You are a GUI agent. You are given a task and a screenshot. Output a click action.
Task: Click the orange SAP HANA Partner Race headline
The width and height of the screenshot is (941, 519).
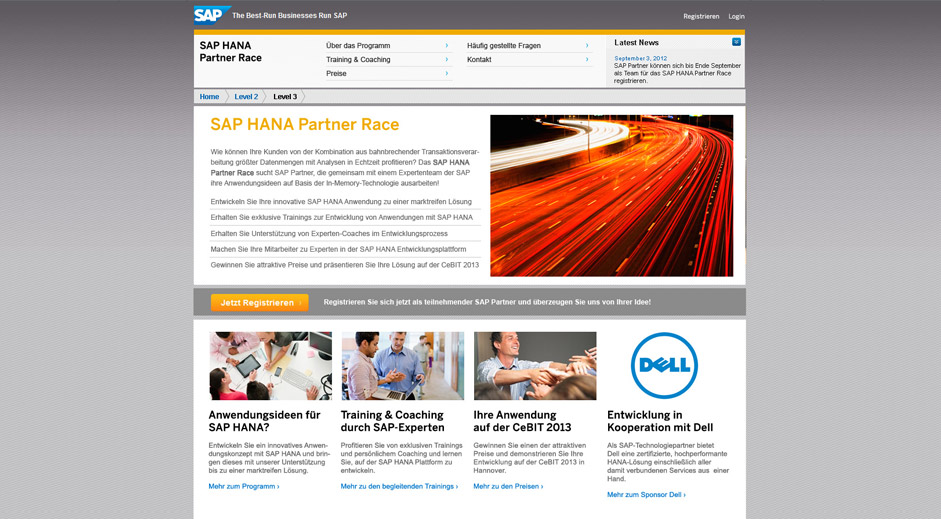point(305,124)
